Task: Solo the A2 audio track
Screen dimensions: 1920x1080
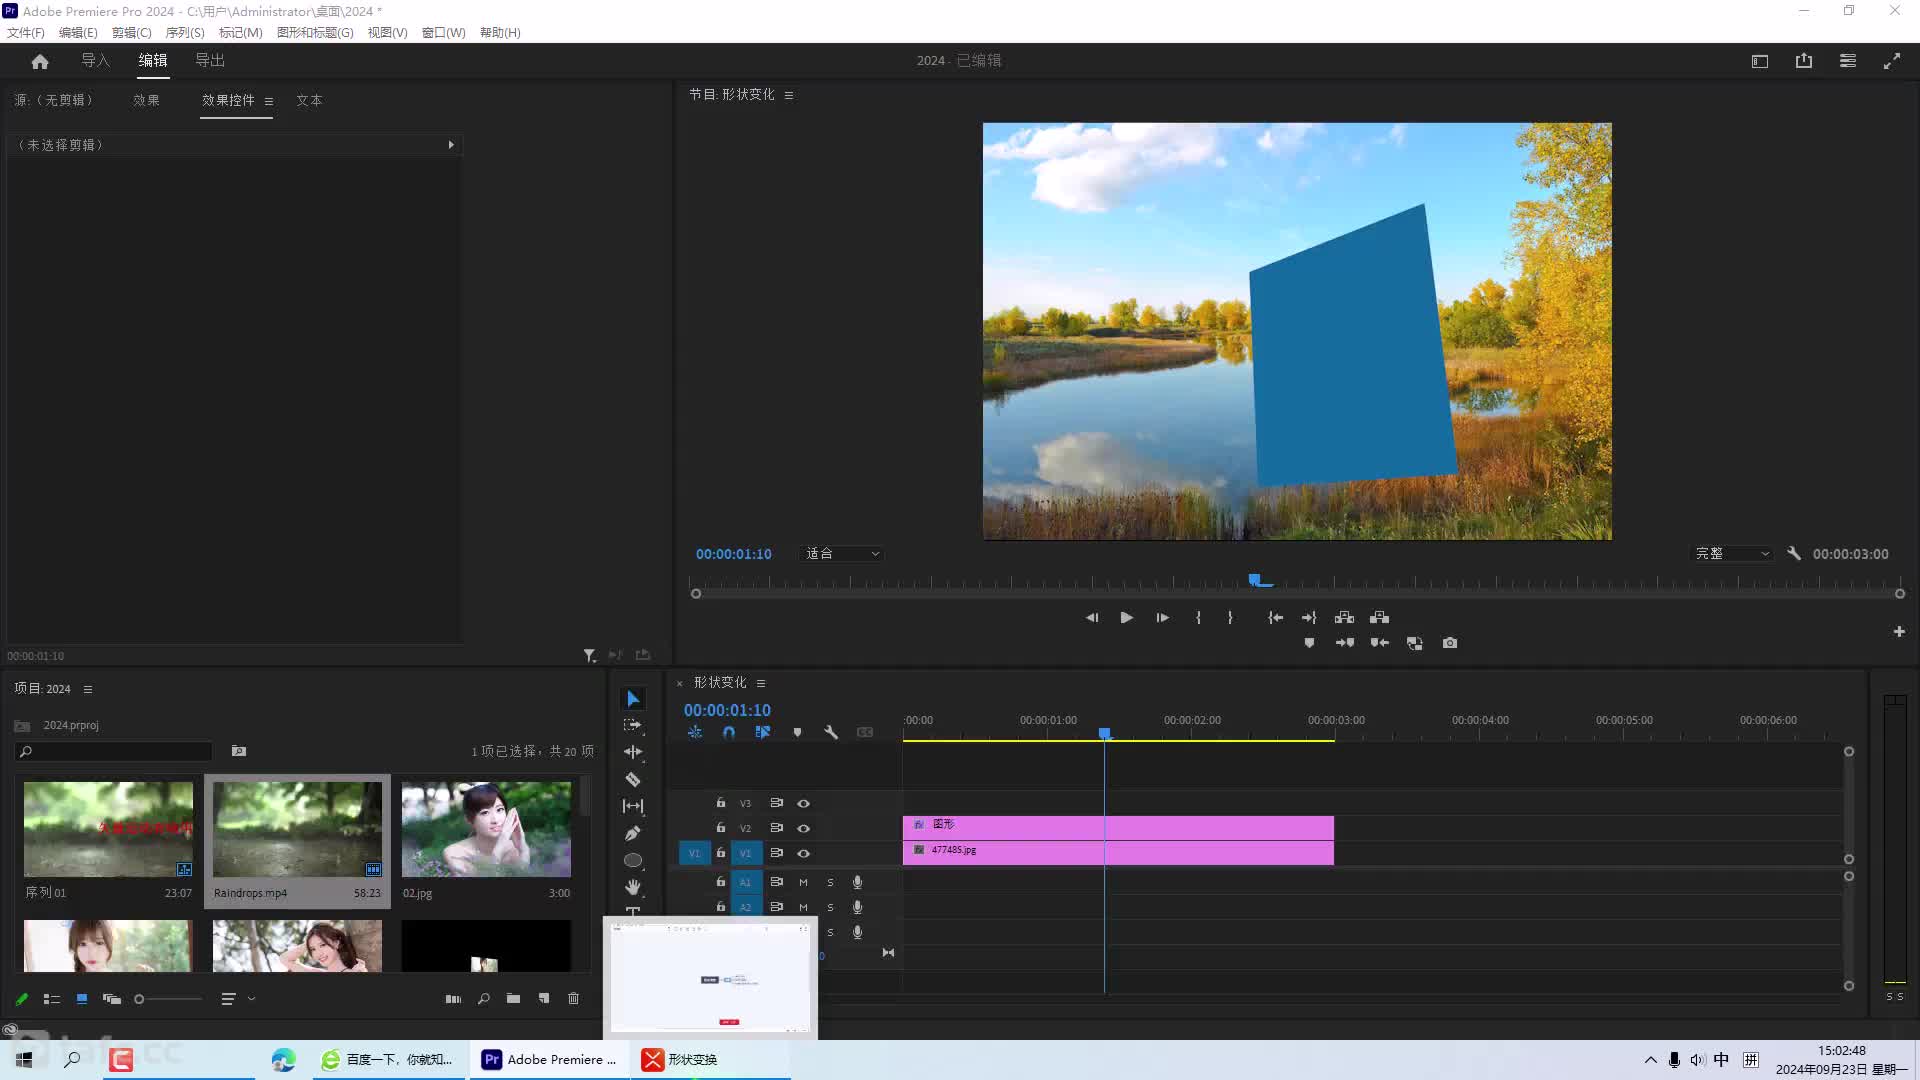Action: tap(830, 907)
